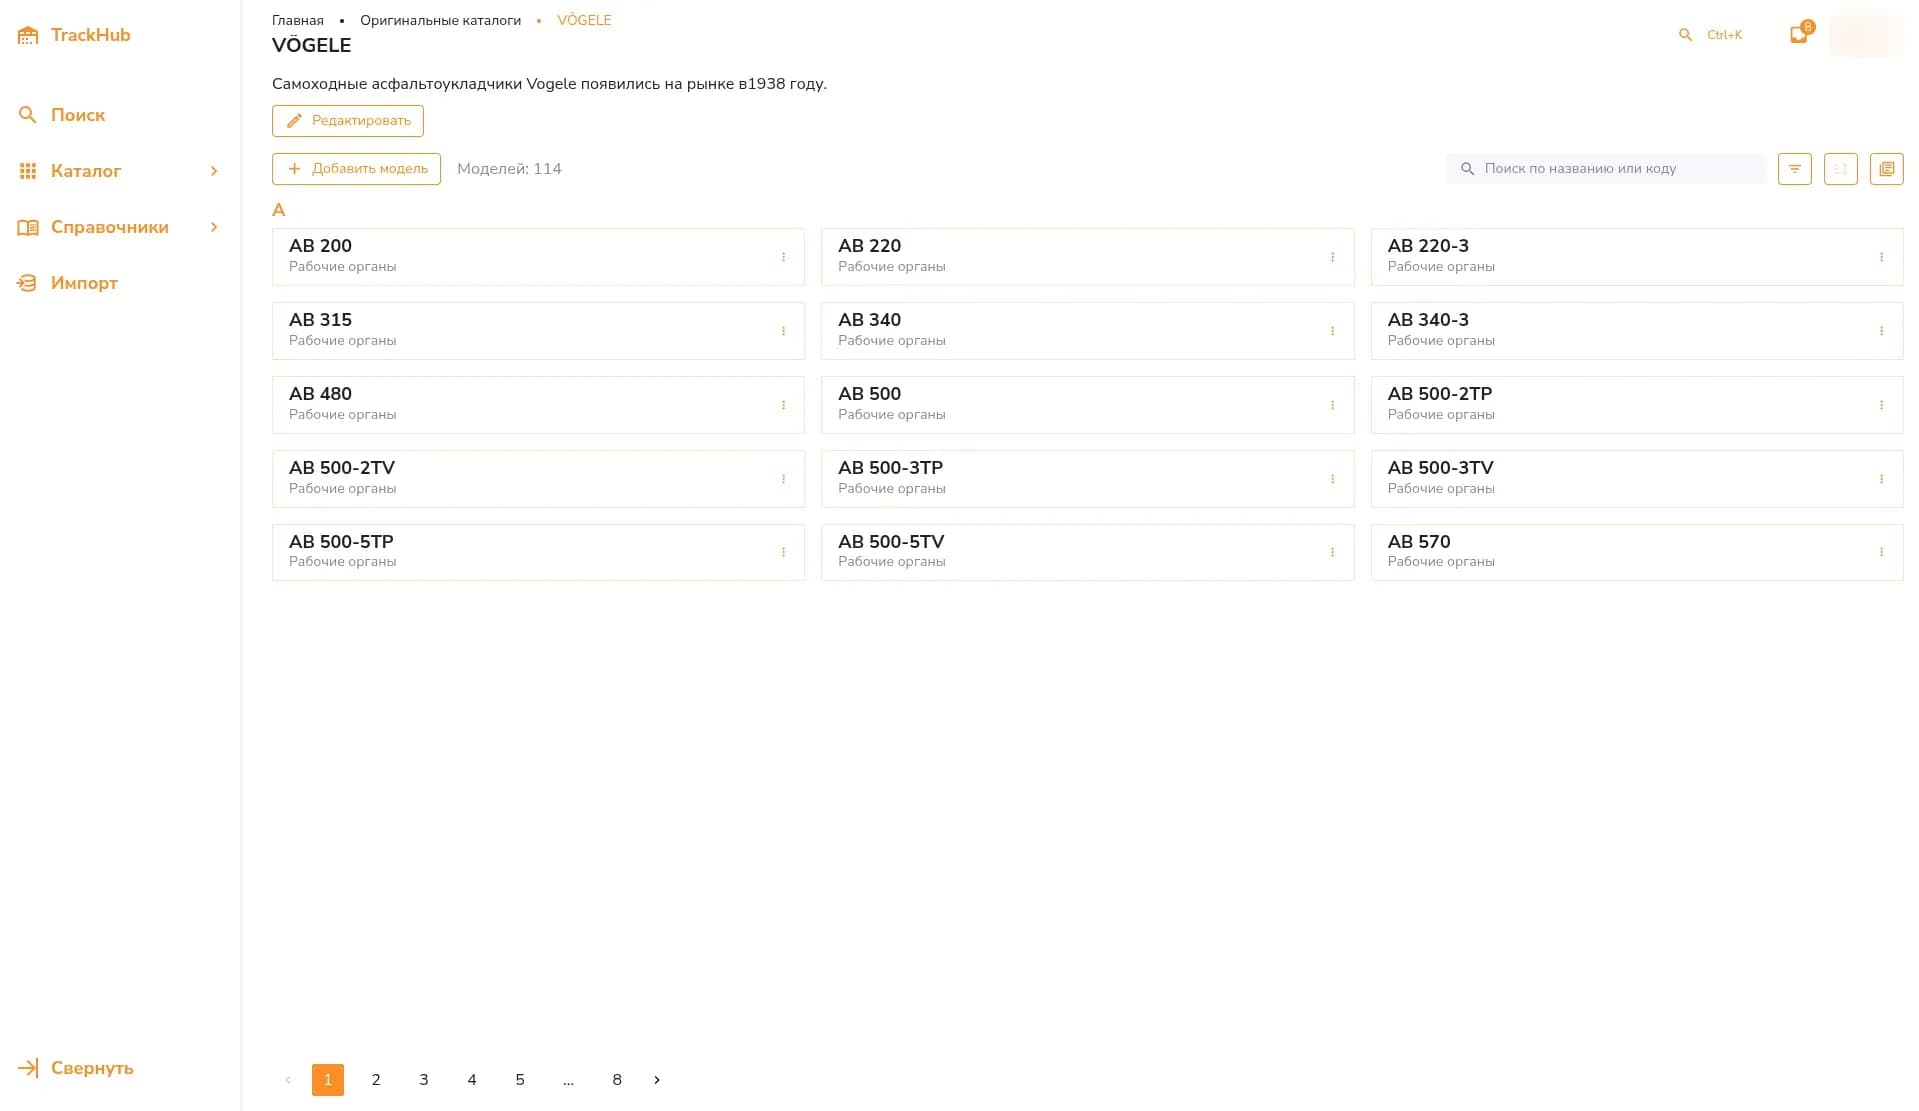1919x1111 pixels.
Task: Go to last page 8
Action: (617, 1080)
